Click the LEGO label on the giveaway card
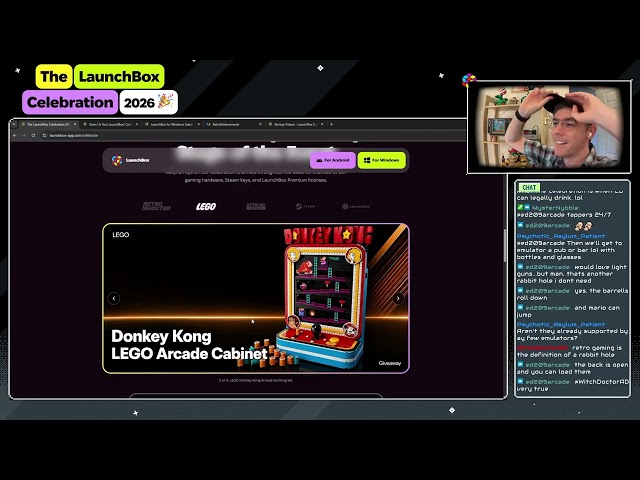 [121, 235]
